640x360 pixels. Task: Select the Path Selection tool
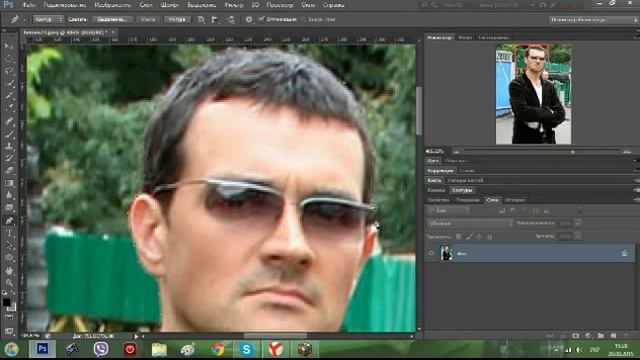tap(9, 246)
